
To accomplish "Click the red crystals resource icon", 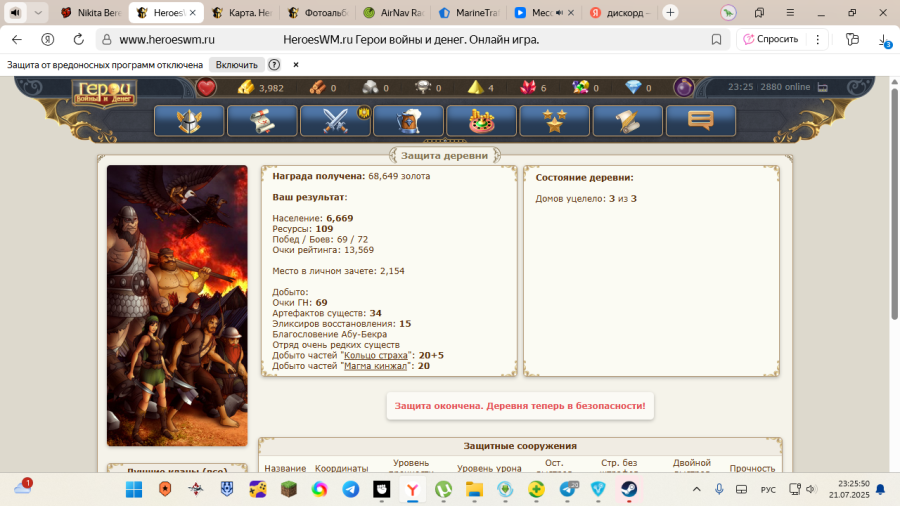I will (528, 88).
